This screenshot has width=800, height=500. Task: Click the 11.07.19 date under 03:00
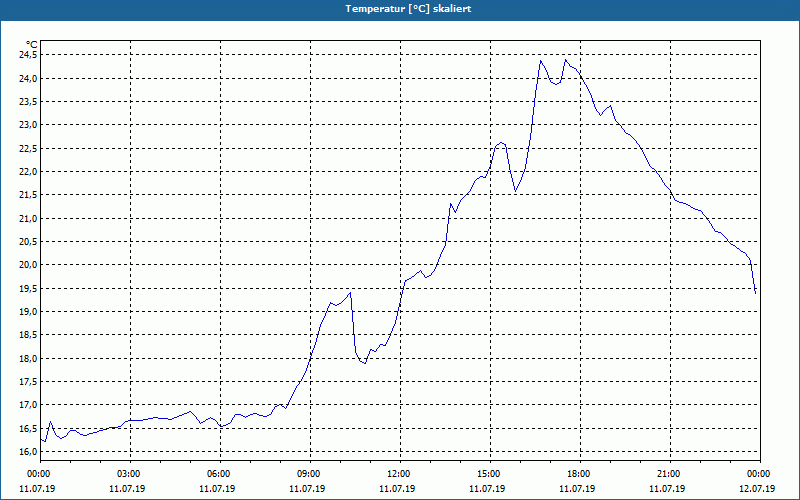point(128,488)
